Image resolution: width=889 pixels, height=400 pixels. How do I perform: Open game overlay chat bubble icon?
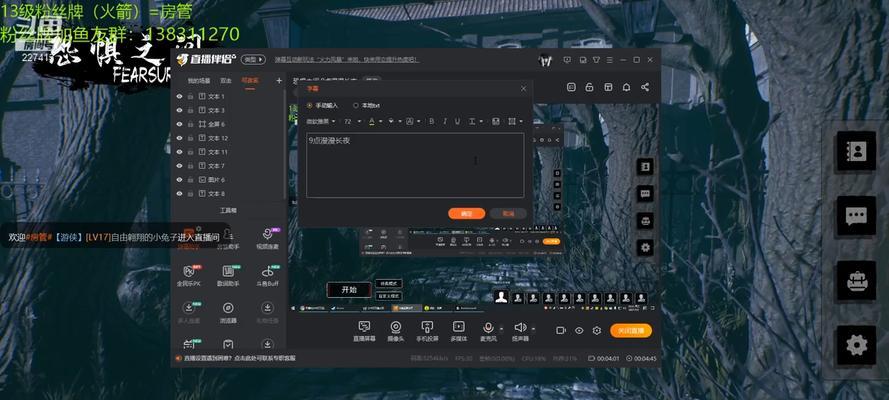click(x=856, y=216)
